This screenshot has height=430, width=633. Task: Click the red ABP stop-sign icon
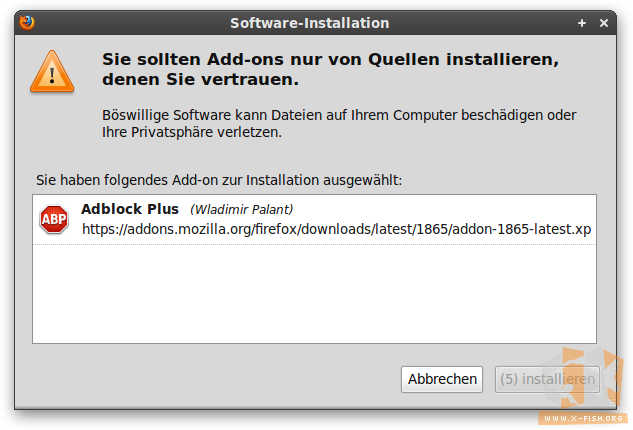[x=54, y=219]
